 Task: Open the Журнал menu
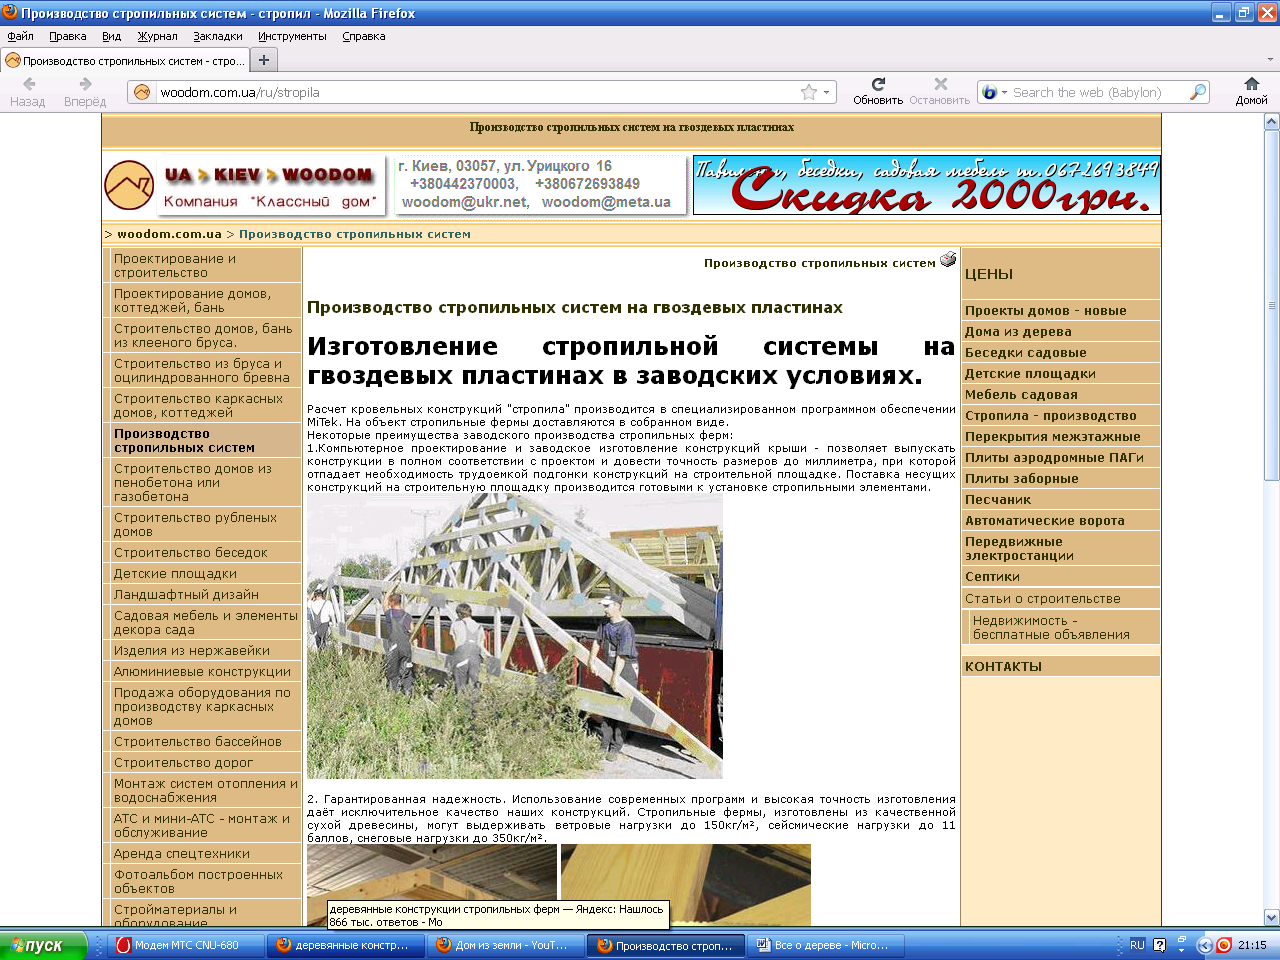pyautogui.click(x=157, y=36)
